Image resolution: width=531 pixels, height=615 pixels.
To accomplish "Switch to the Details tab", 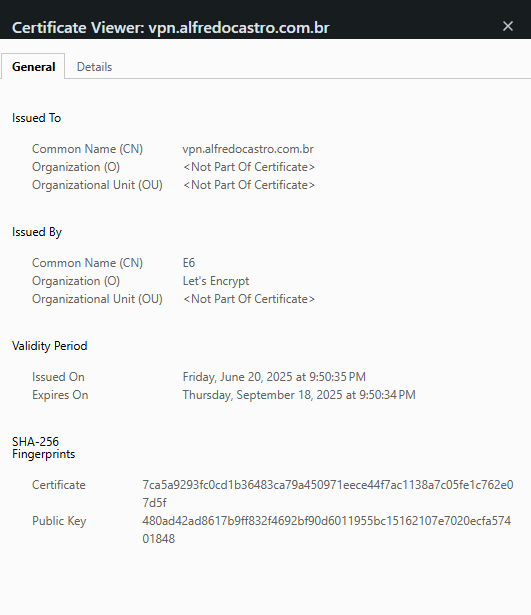I will 95,67.
